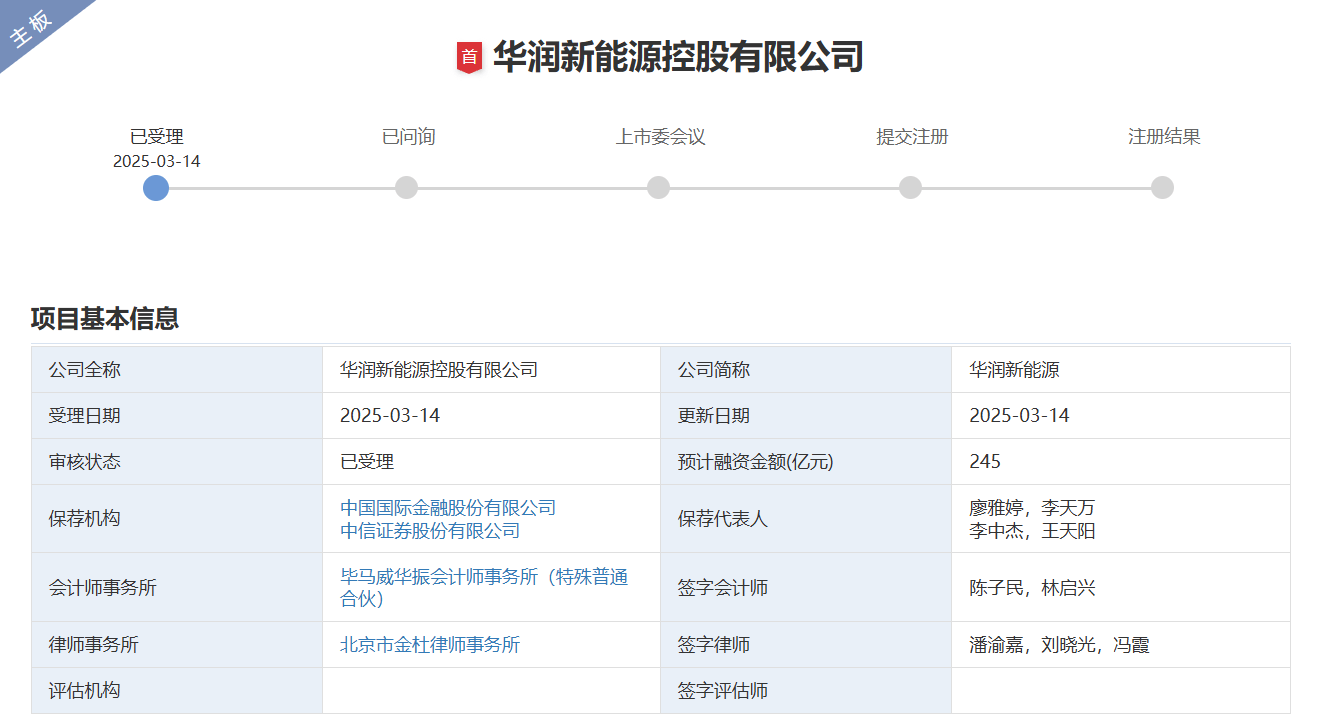1321x727 pixels.
Task: Click the 预计融资金额(亿元) field label
Action: 755,462
